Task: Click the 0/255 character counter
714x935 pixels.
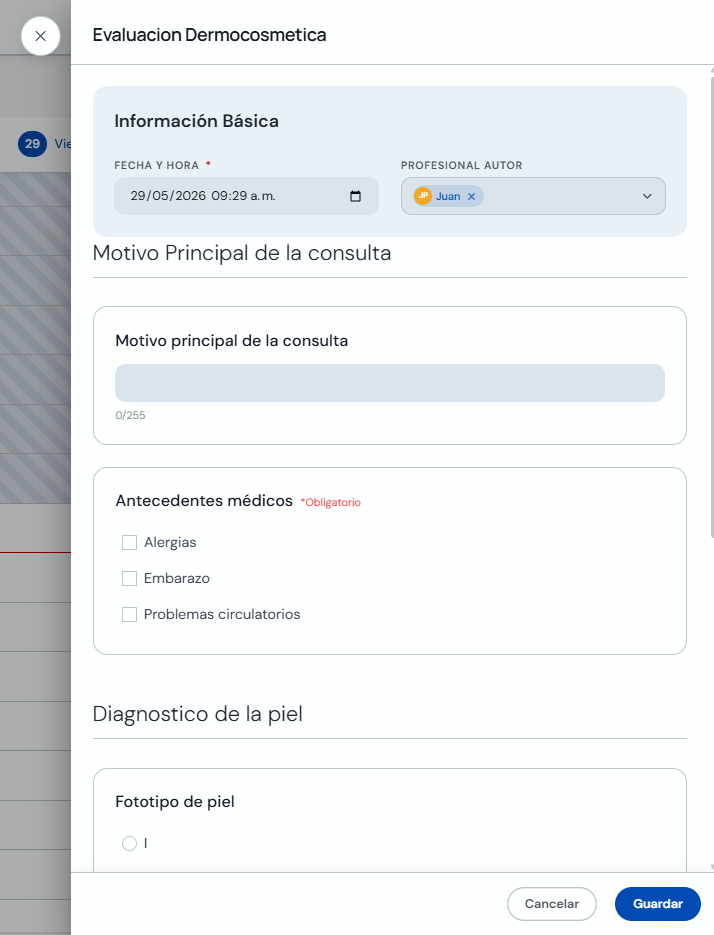Action: [x=130, y=415]
